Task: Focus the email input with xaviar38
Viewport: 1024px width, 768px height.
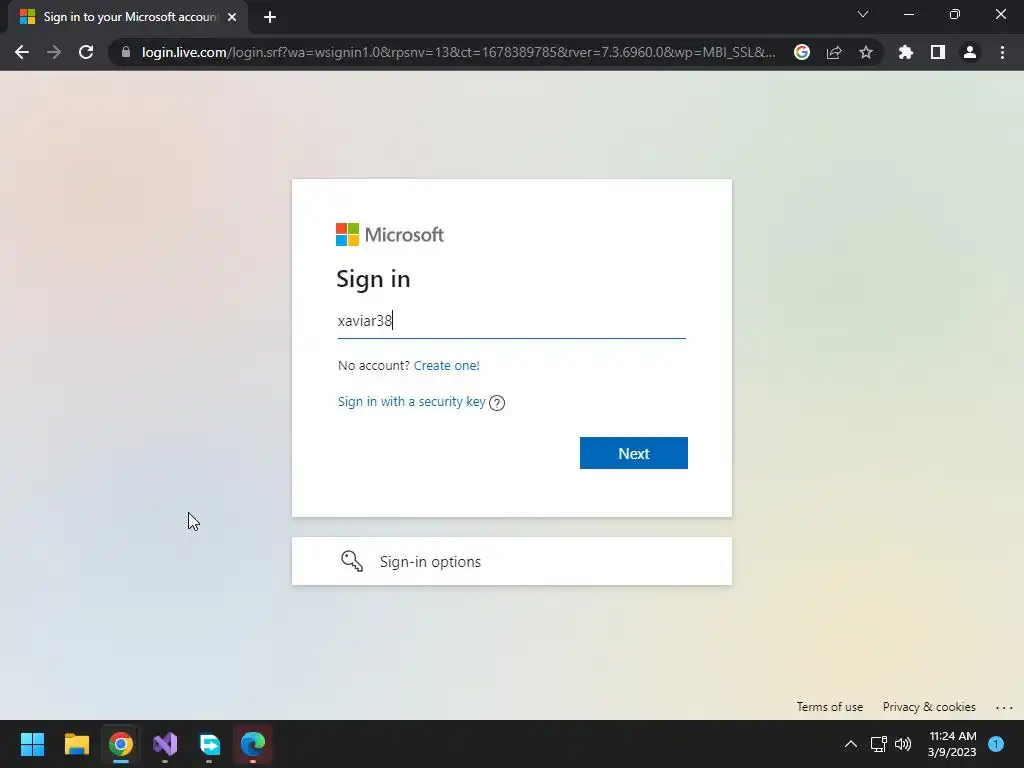Action: coord(511,321)
